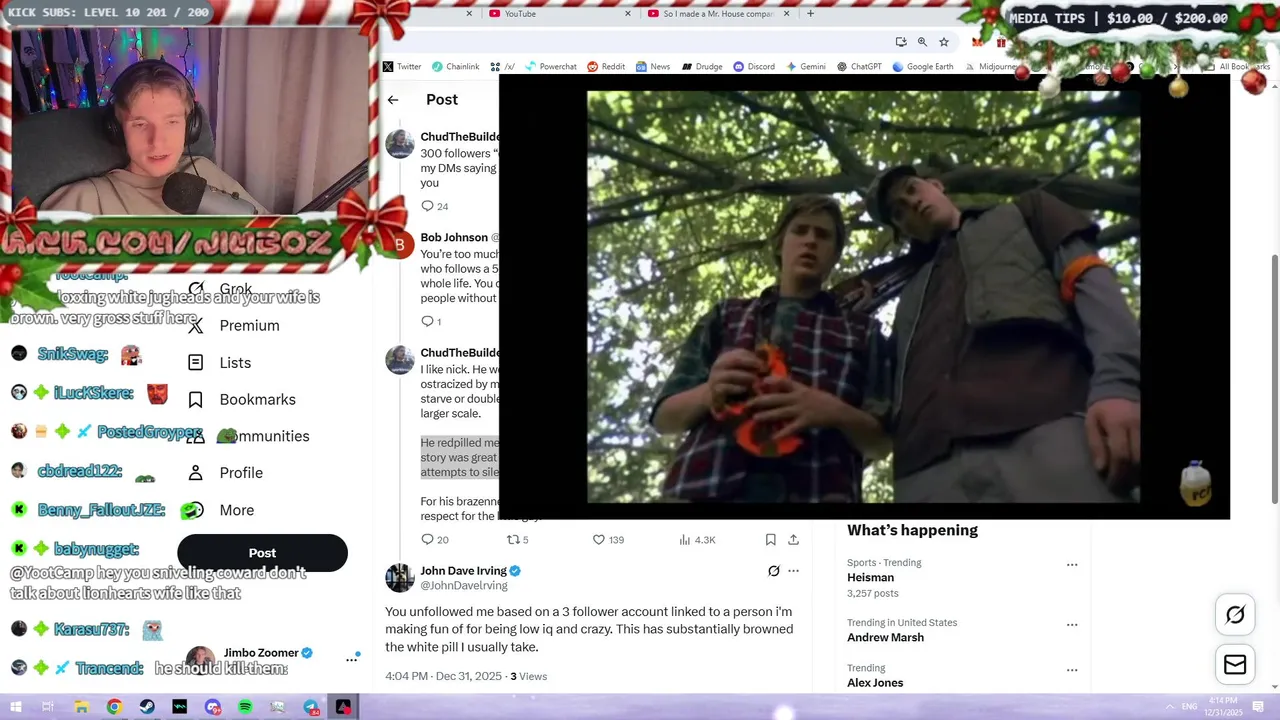Image resolution: width=1280 pixels, height=720 pixels.
Task: Click the page vertical scrollbar
Action: point(1273,380)
